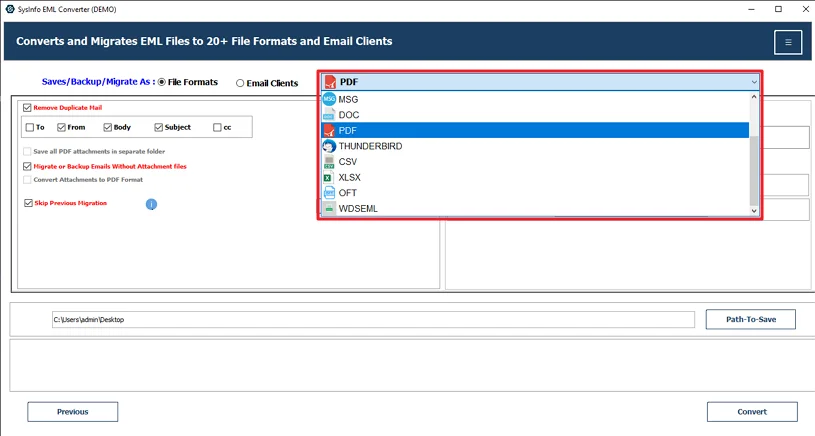Click the Saves/Backup/Migrate As label
This screenshot has width=815, height=436.
pyautogui.click(x=98, y=82)
